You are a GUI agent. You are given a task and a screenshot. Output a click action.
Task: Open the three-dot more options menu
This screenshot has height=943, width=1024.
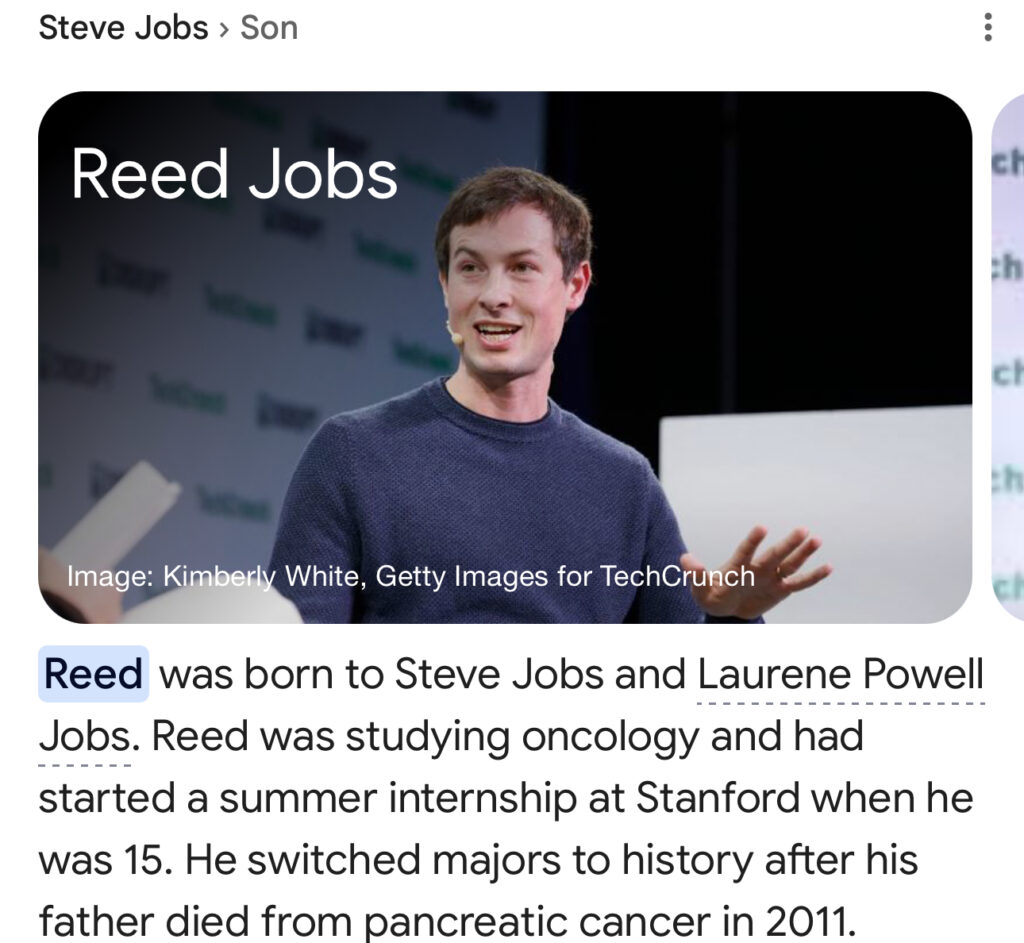pyautogui.click(x=988, y=27)
